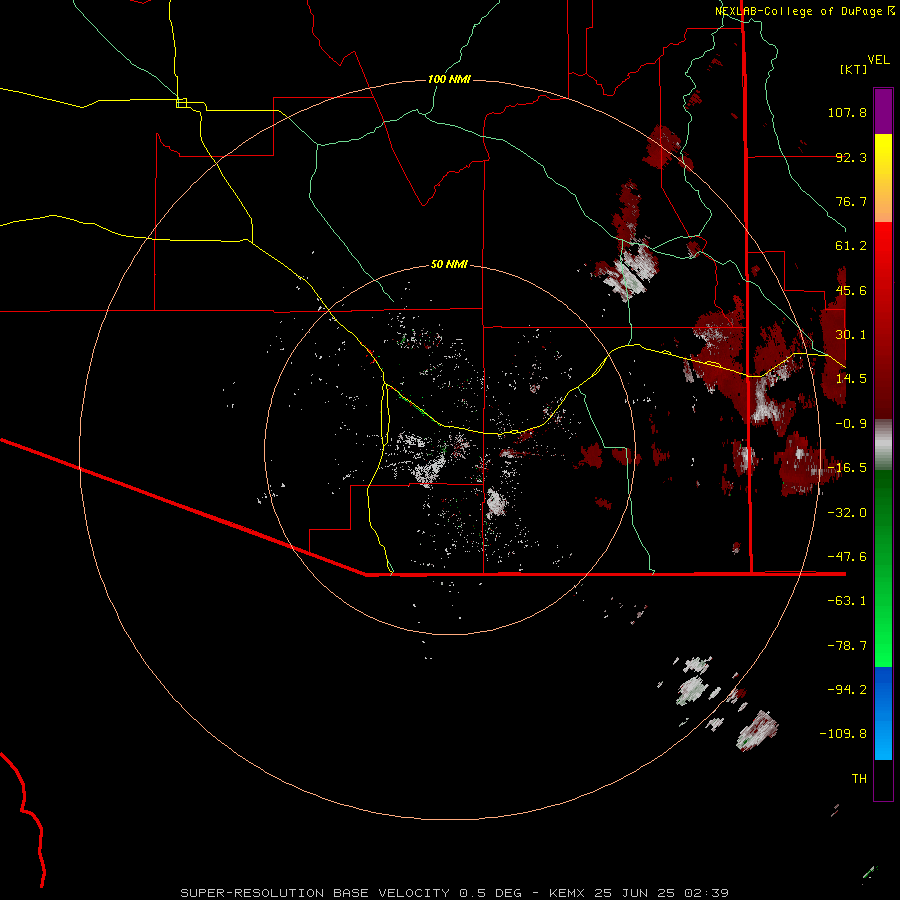The image size is (900, 900).
Task: Select the -0.9 velocity scale value
Action: [x=851, y=424]
